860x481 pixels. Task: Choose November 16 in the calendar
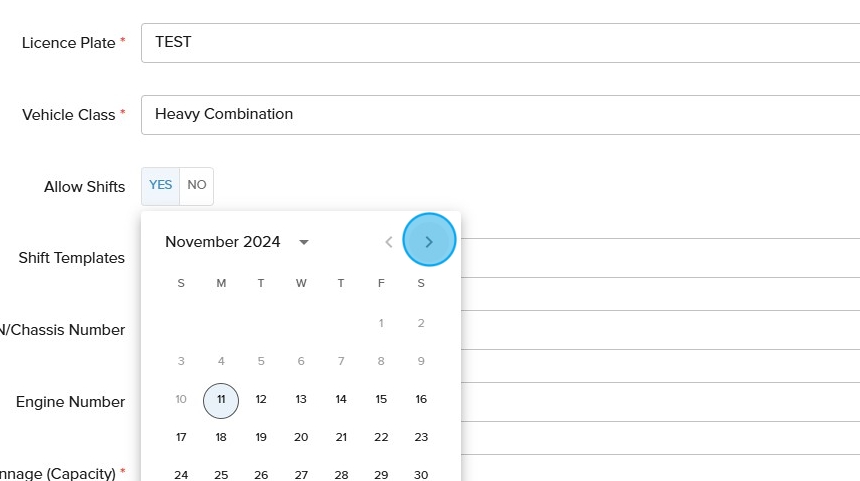[421, 399]
